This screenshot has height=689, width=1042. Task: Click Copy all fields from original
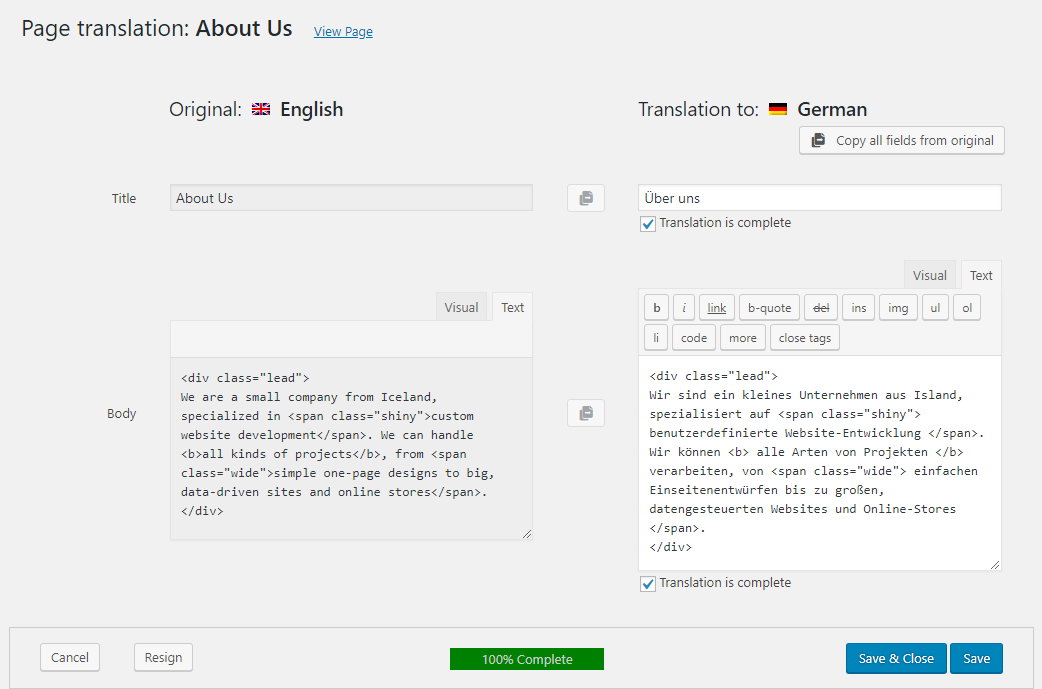pos(901,140)
